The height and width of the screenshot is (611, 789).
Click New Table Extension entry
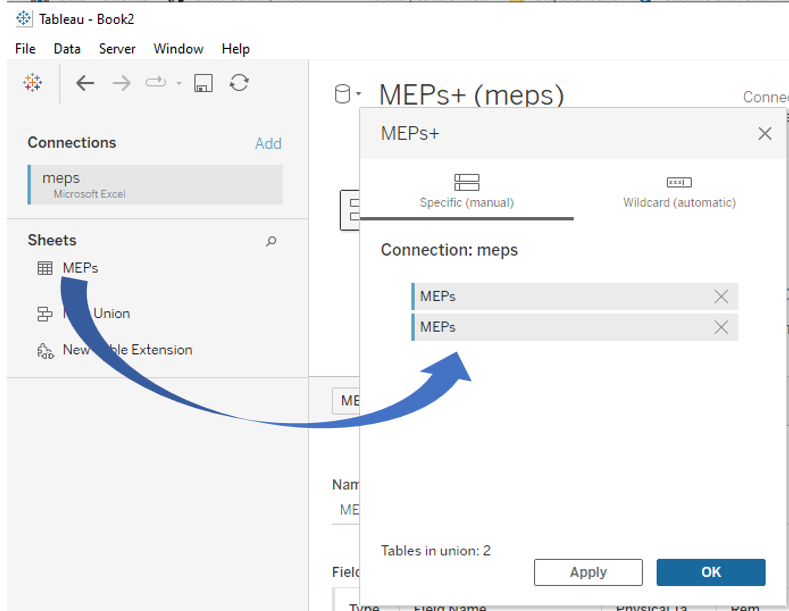click(x=127, y=350)
